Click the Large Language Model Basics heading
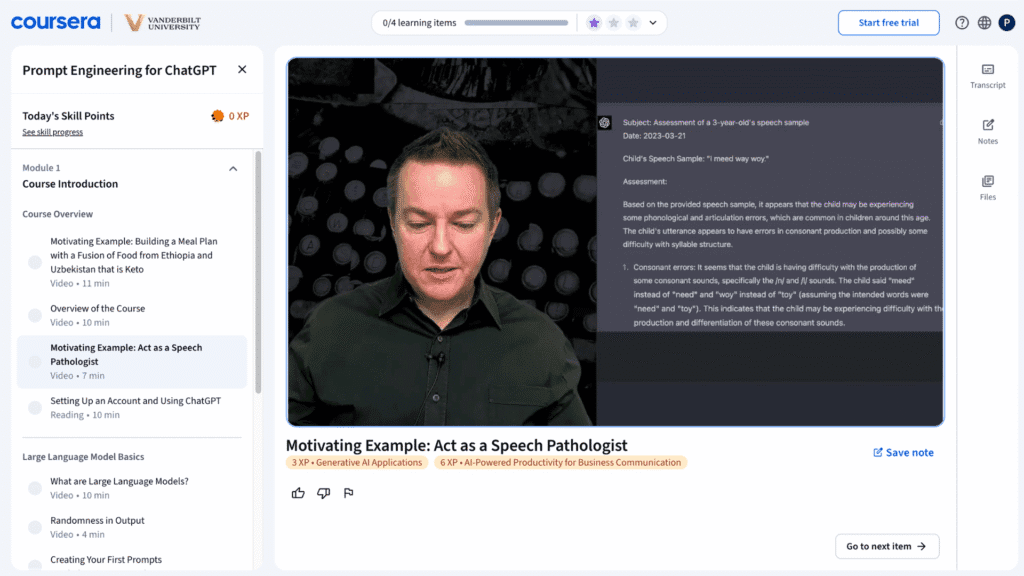 (83, 456)
